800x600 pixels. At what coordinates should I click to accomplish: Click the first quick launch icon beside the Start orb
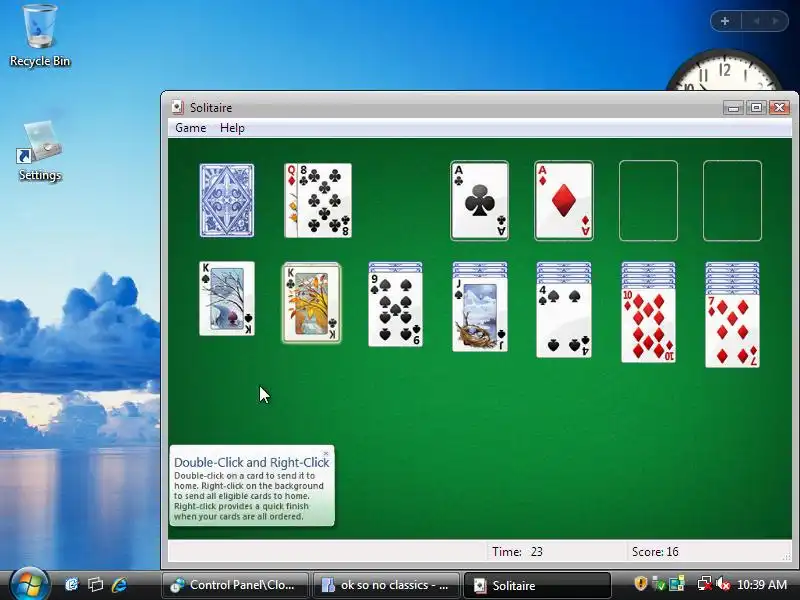pos(72,585)
